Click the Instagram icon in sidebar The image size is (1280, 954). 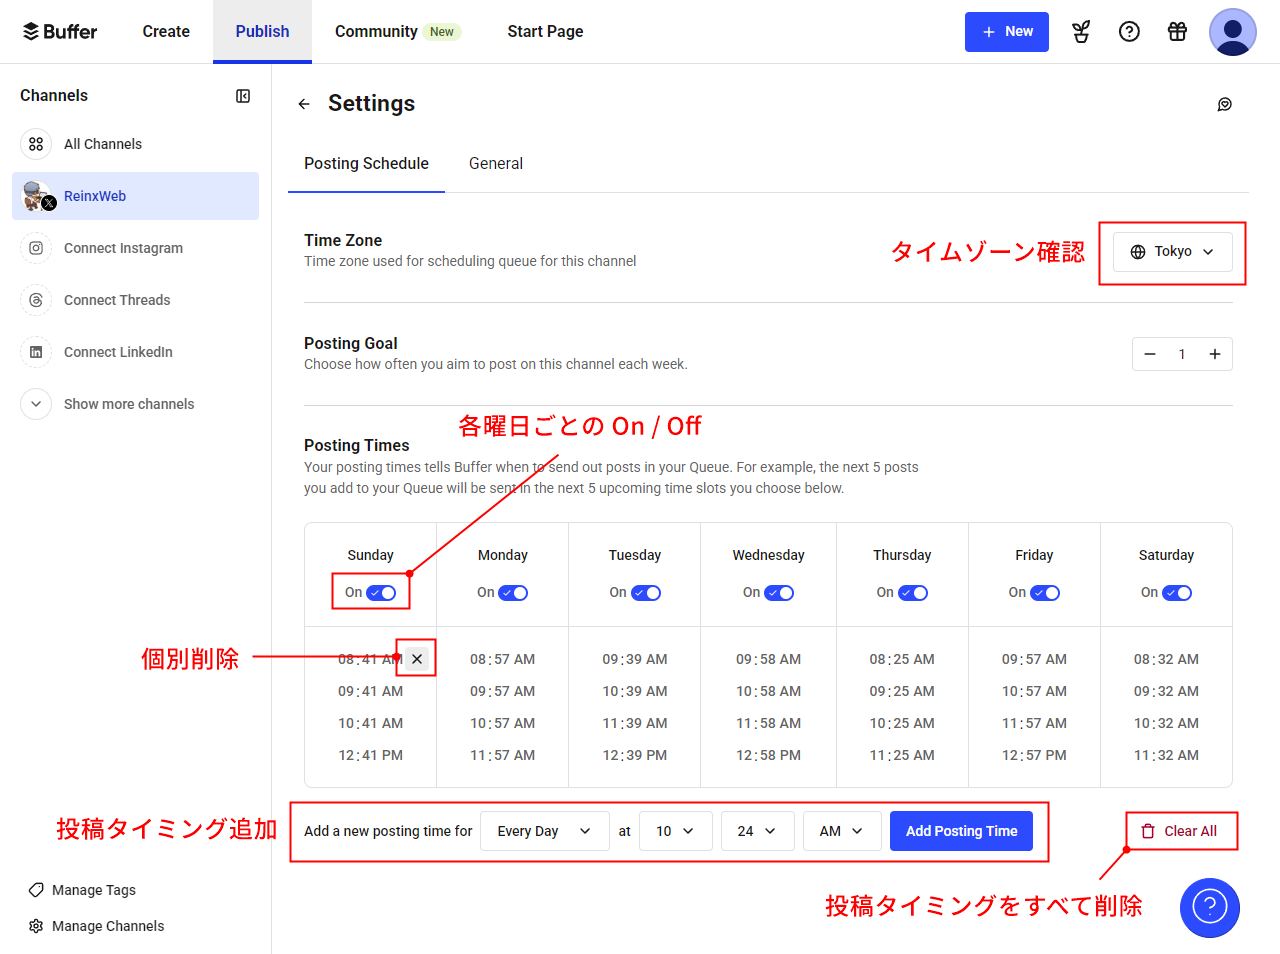[36, 248]
